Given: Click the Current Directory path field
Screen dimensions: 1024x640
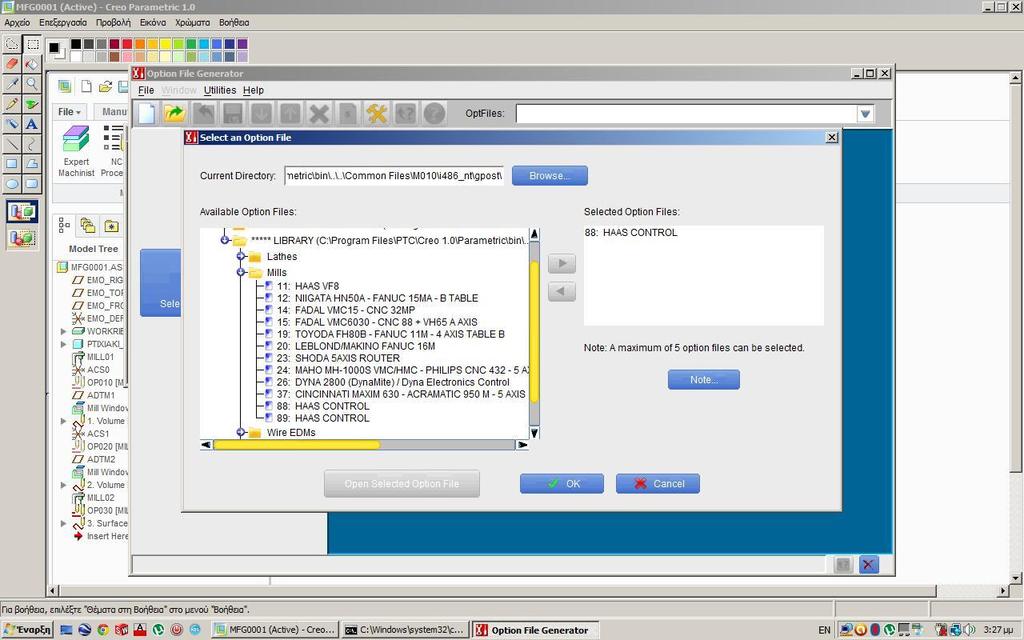Looking at the screenshot, I should pyautogui.click(x=394, y=176).
